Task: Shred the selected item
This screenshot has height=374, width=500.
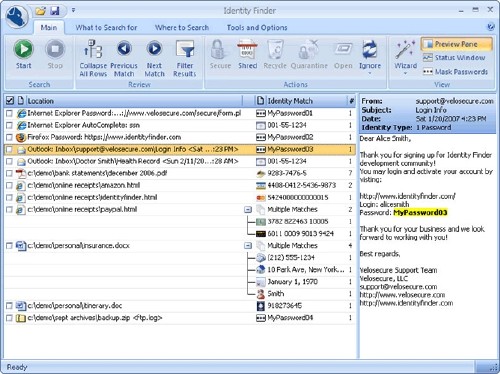Action: [247, 54]
